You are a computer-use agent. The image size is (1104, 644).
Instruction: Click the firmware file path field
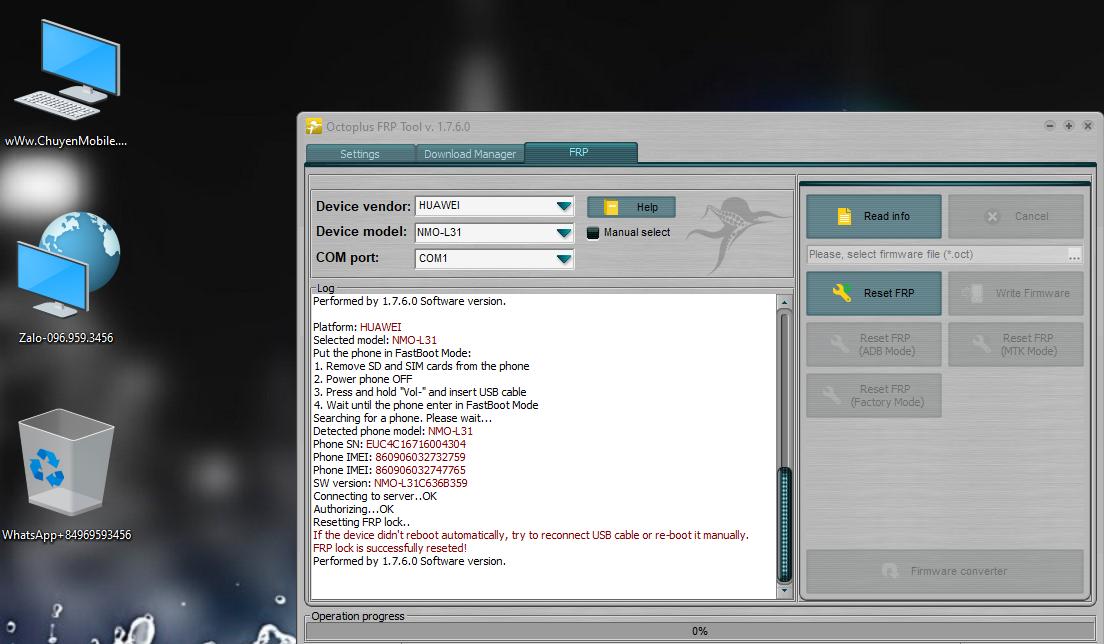[936, 254]
